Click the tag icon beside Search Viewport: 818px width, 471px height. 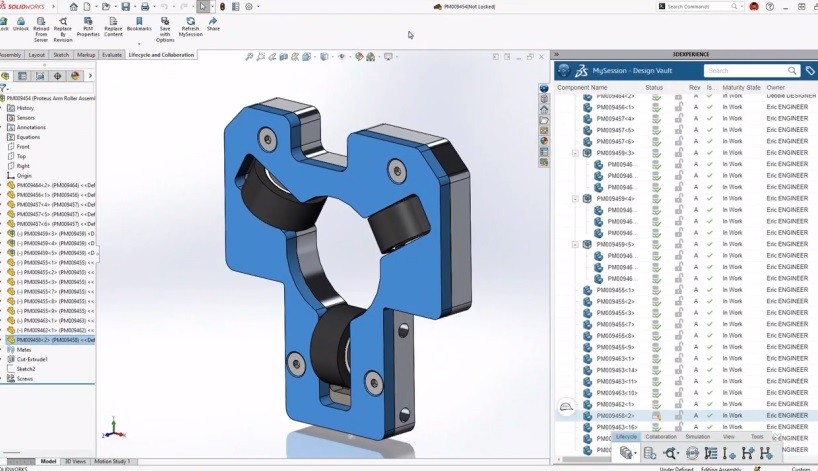click(x=810, y=70)
